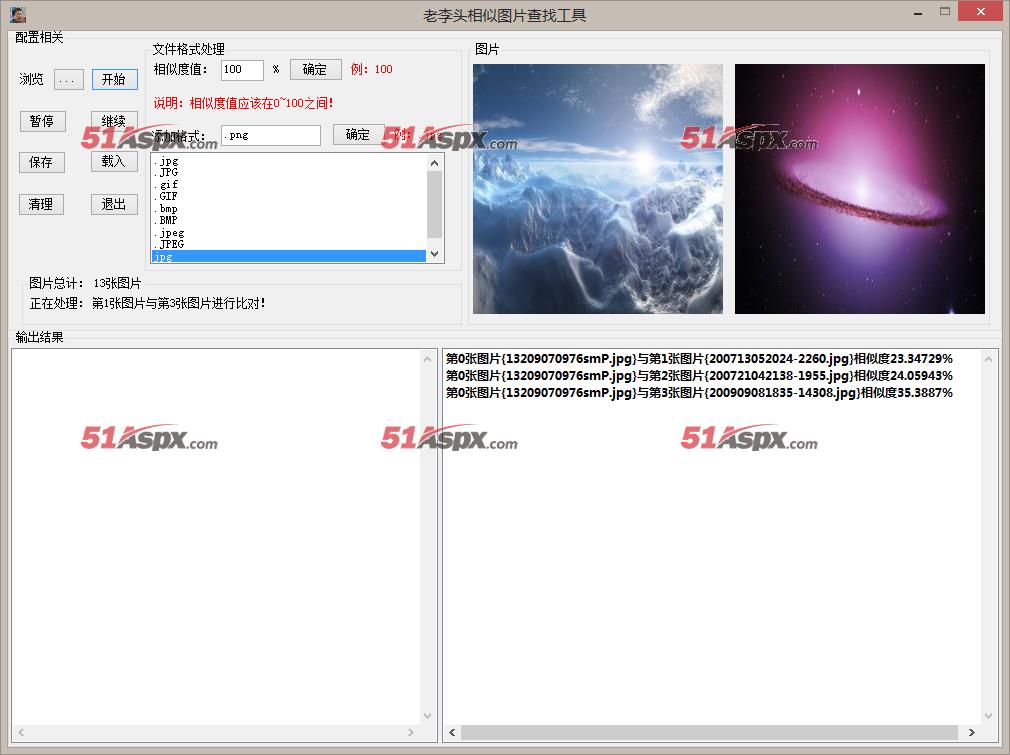Pause processing with the 暂停 button
The width and height of the screenshot is (1010, 755).
42,121
